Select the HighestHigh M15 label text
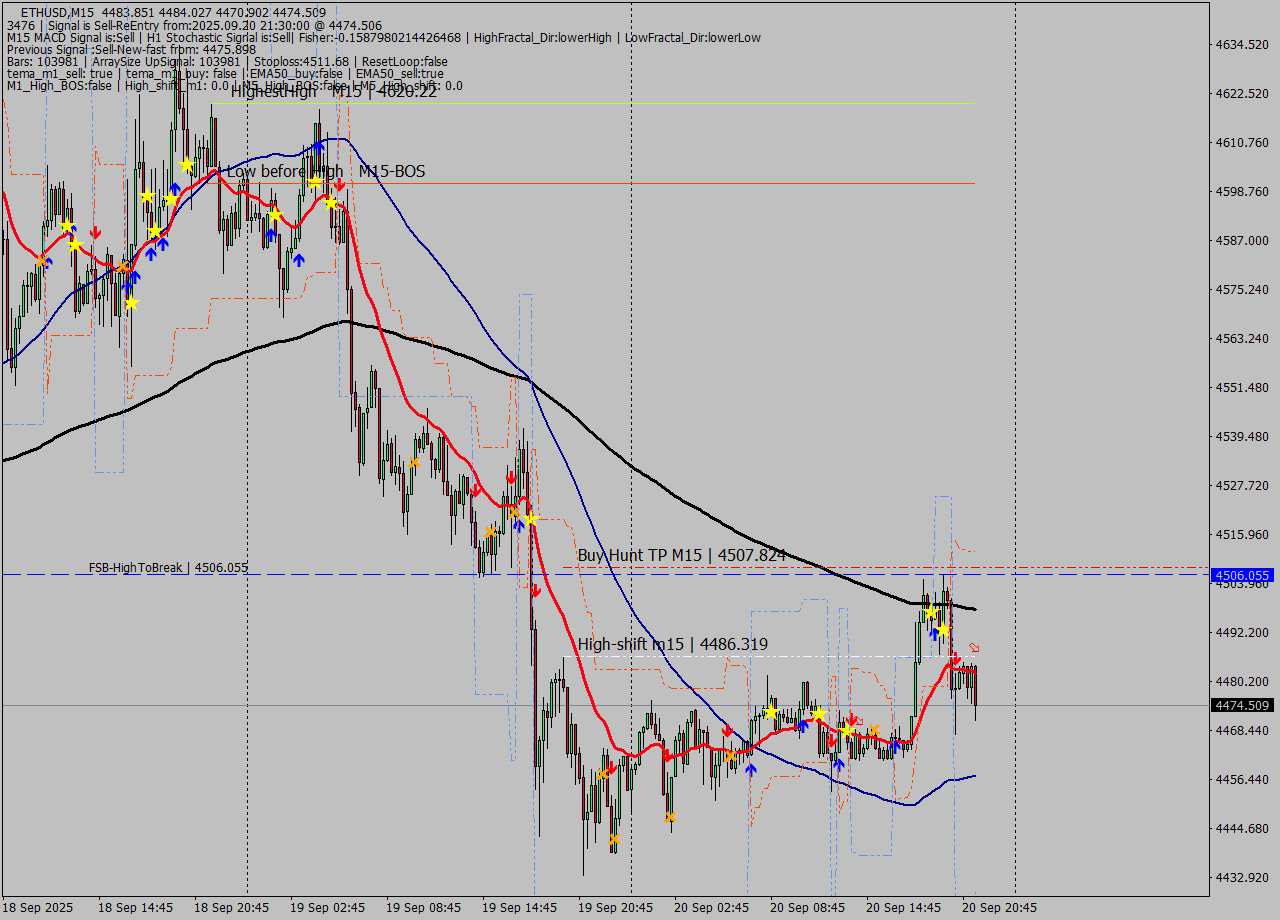 [x=333, y=92]
